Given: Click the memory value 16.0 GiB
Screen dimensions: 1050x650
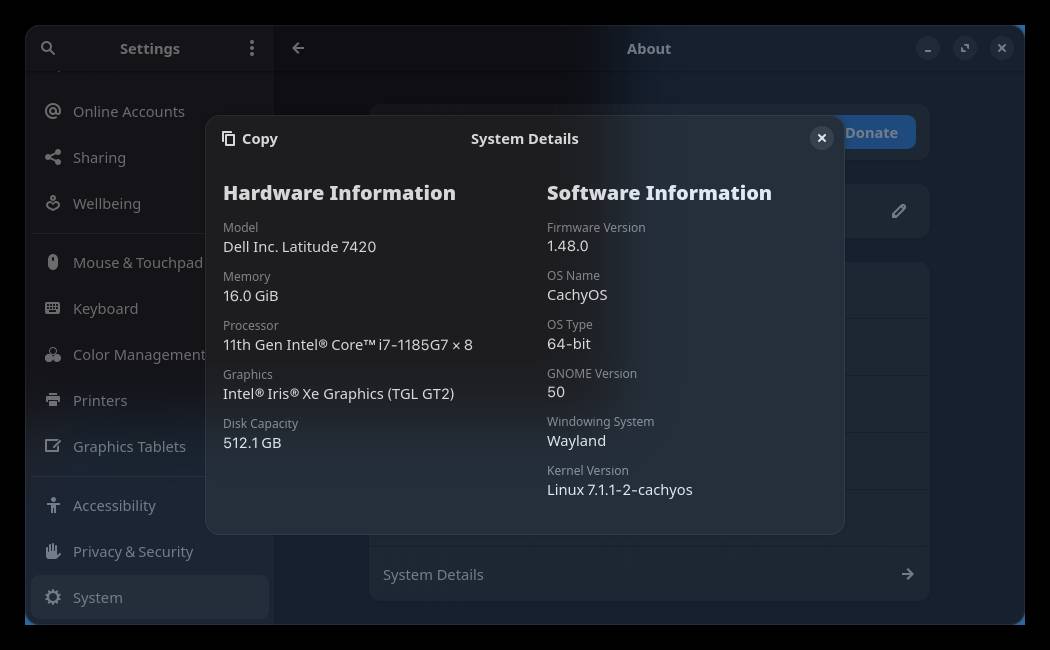Looking at the screenshot, I should click(250, 296).
